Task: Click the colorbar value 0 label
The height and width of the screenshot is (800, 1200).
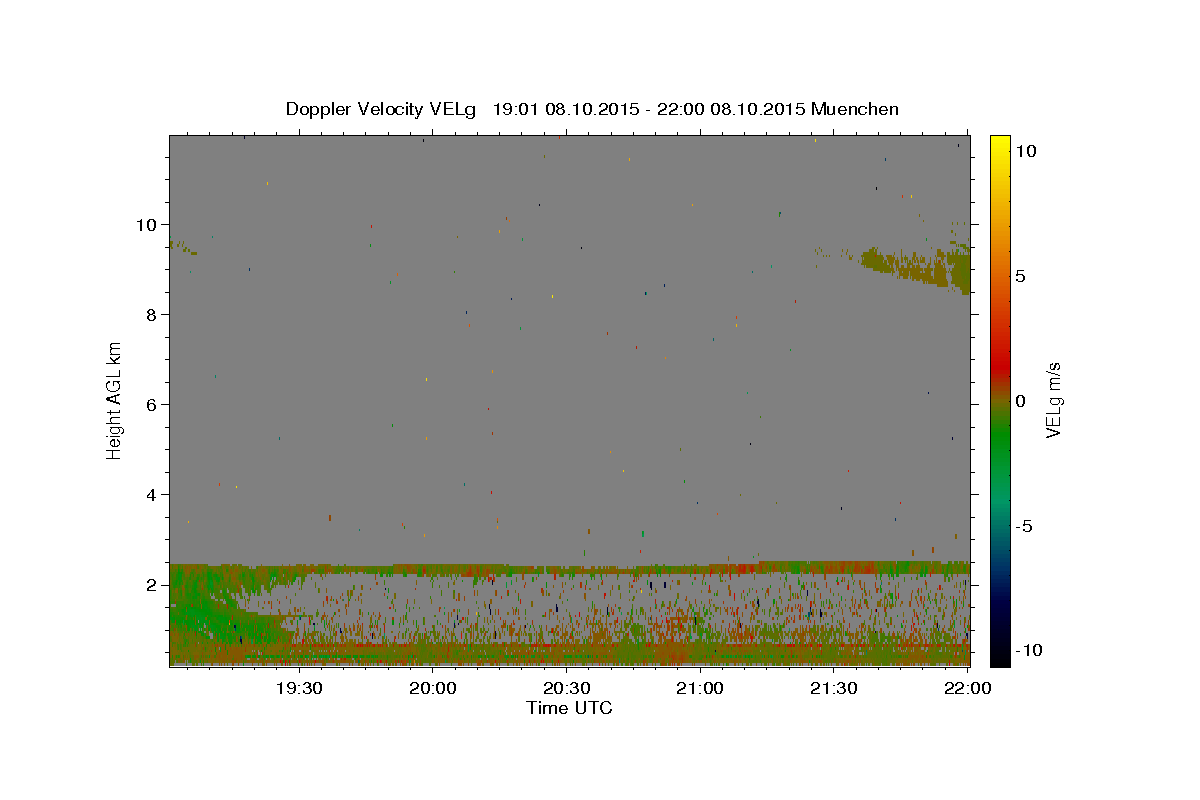Action: coord(1020,401)
